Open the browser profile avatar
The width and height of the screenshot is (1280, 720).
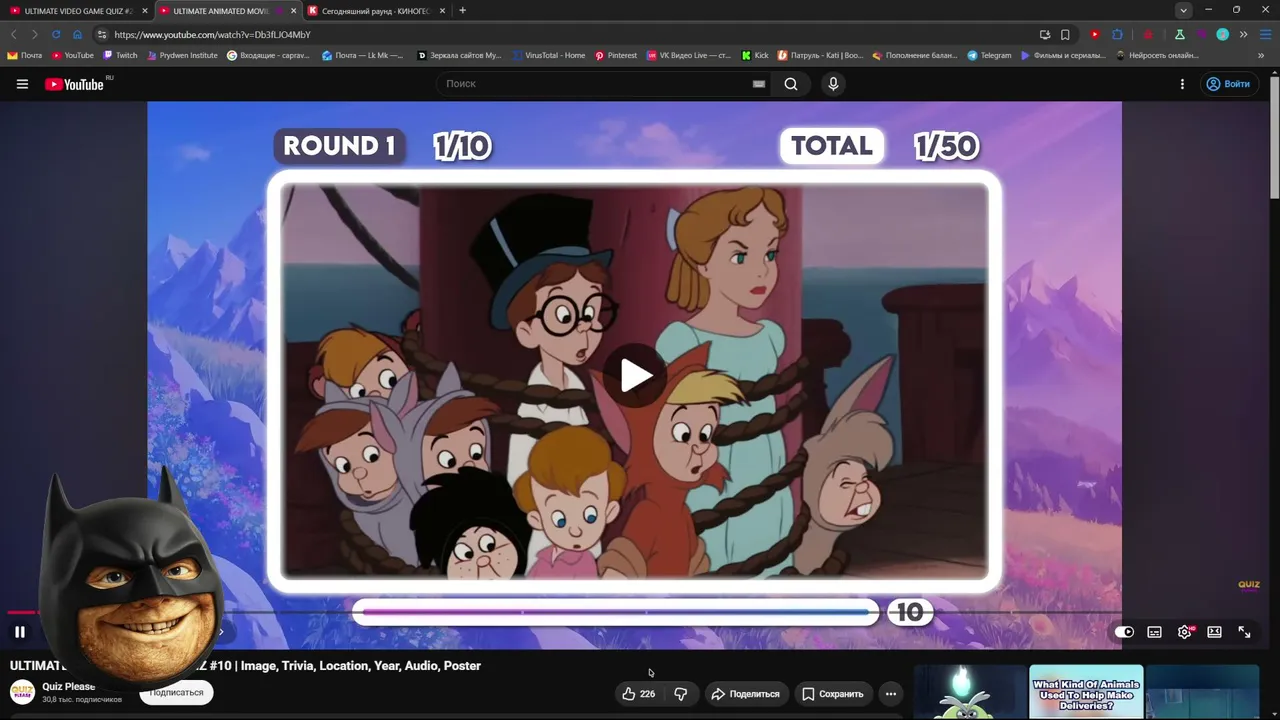pyautogui.click(x=1222, y=34)
